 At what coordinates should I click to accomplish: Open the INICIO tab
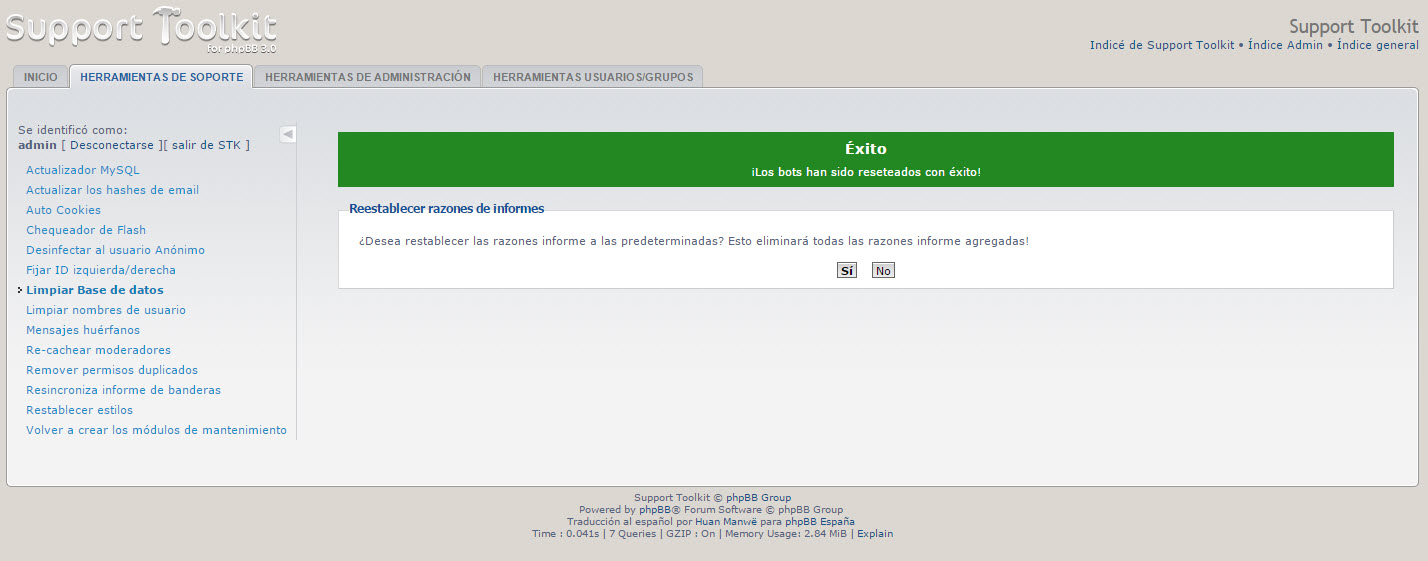[41, 77]
